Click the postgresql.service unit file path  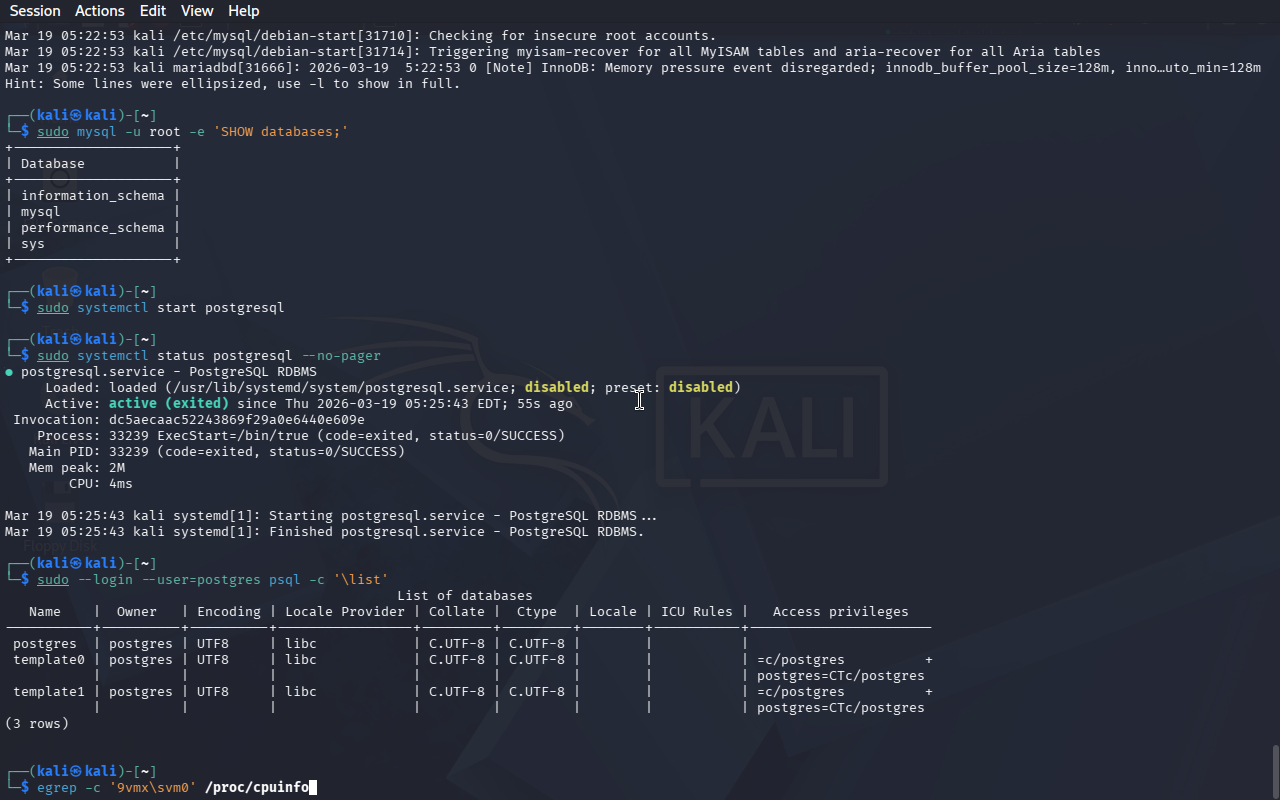coord(341,388)
